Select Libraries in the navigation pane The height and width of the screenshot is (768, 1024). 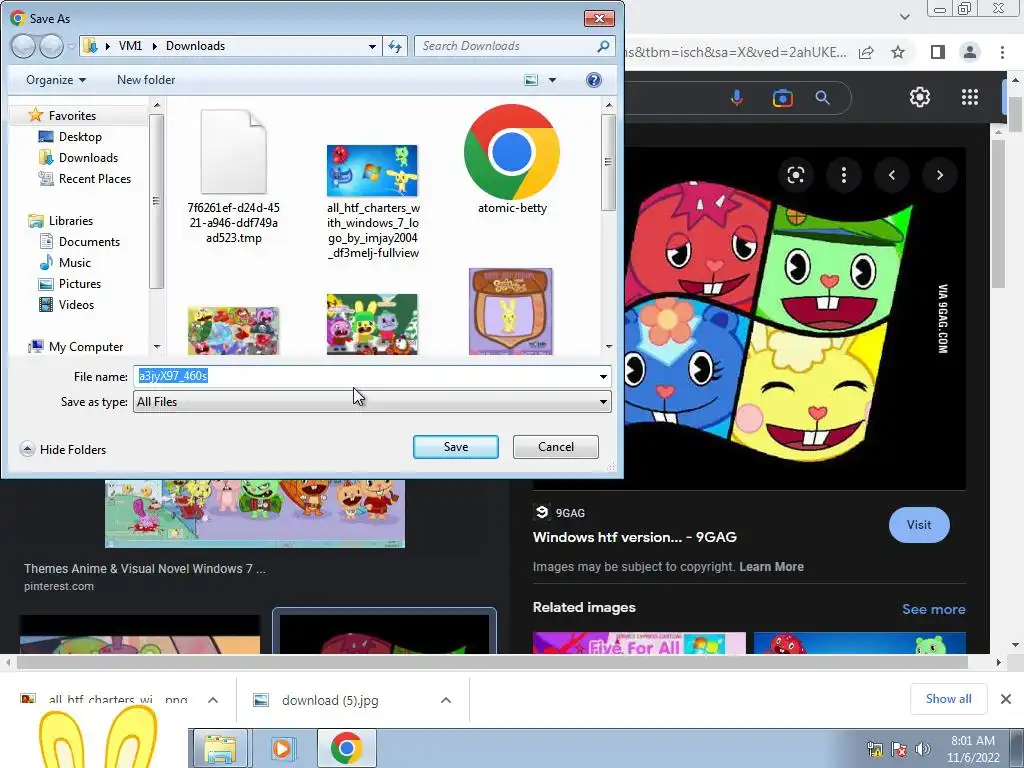click(x=71, y=221)
